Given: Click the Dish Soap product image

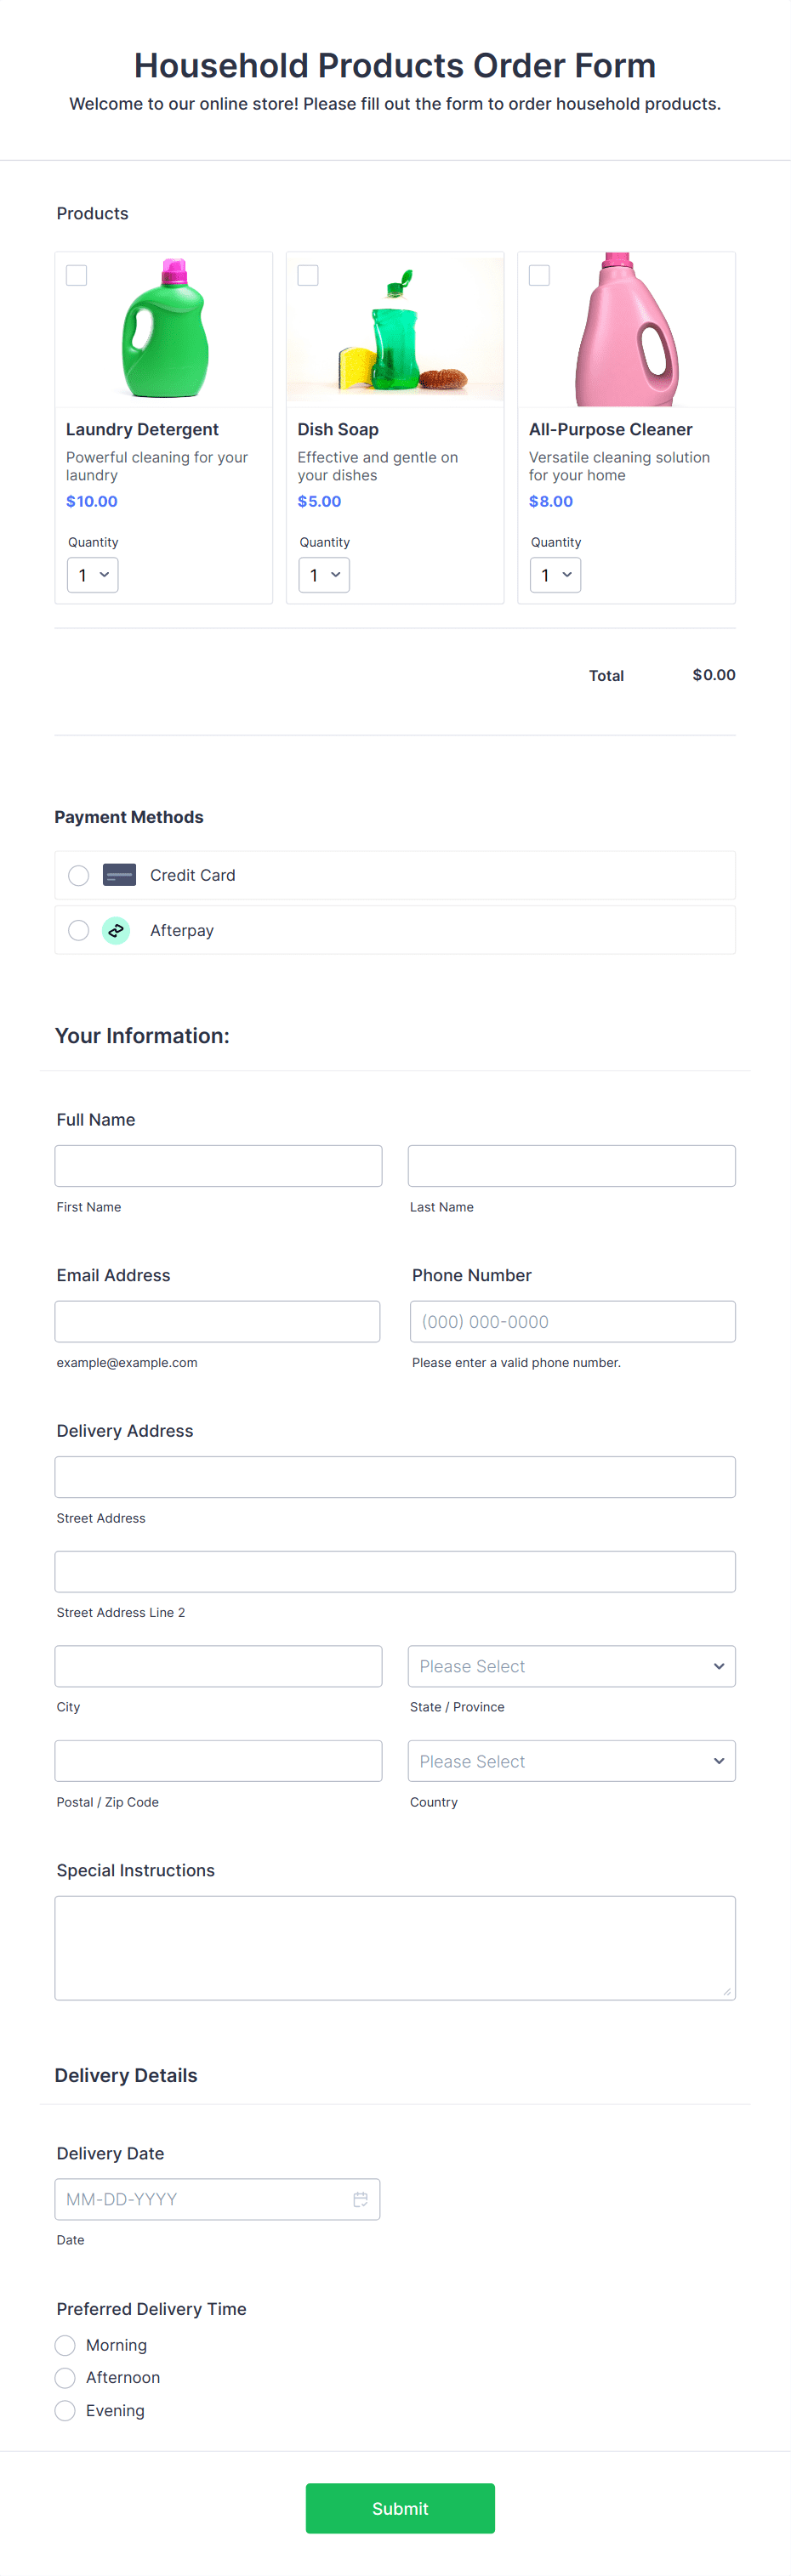Looking at the screenshot, I should pos(394,328).
